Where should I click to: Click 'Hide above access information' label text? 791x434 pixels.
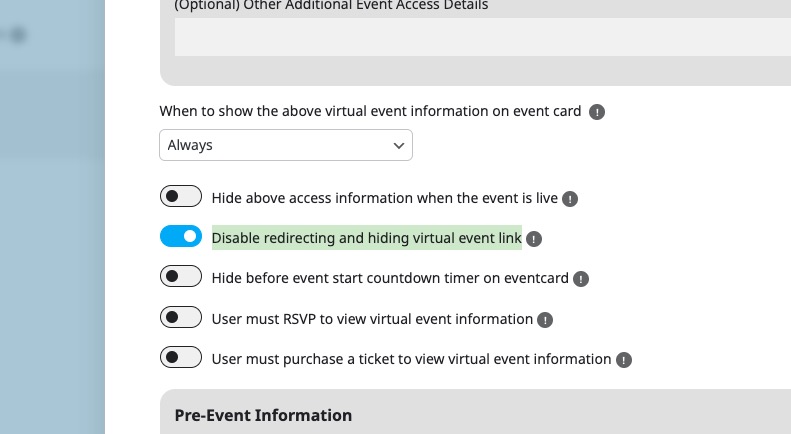[384, 198]
